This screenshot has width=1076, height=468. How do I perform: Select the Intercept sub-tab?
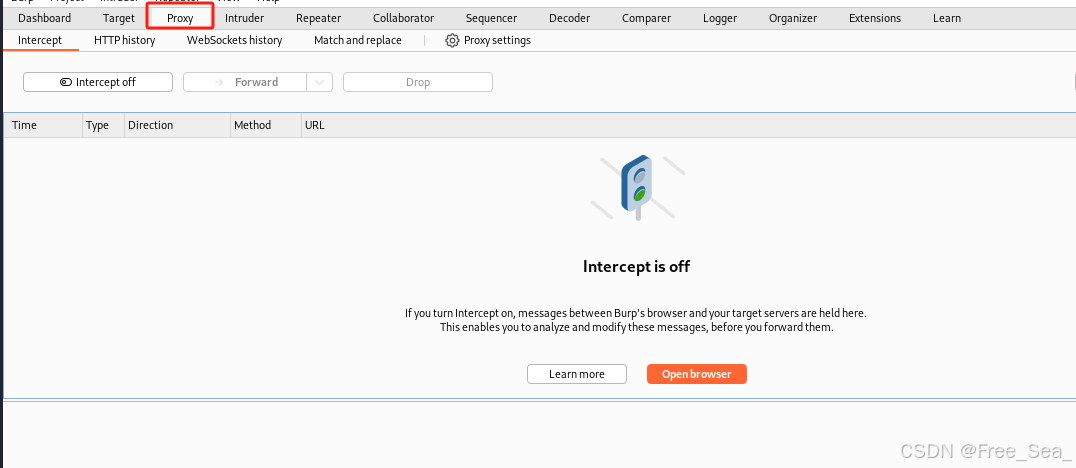(40, 40)
